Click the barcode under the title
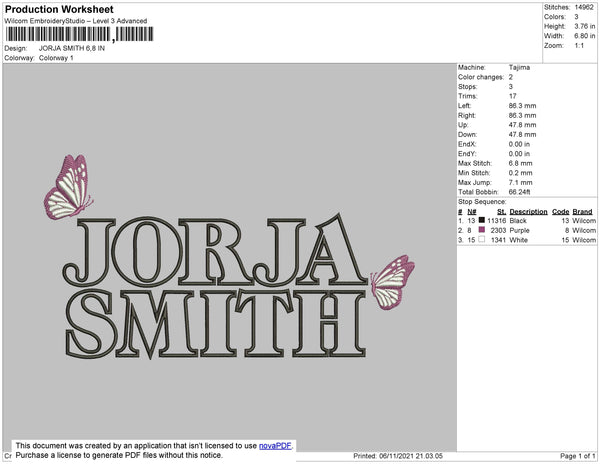Image resolution: width=600 pixels, height=464 pixels. tap(80, 34)
